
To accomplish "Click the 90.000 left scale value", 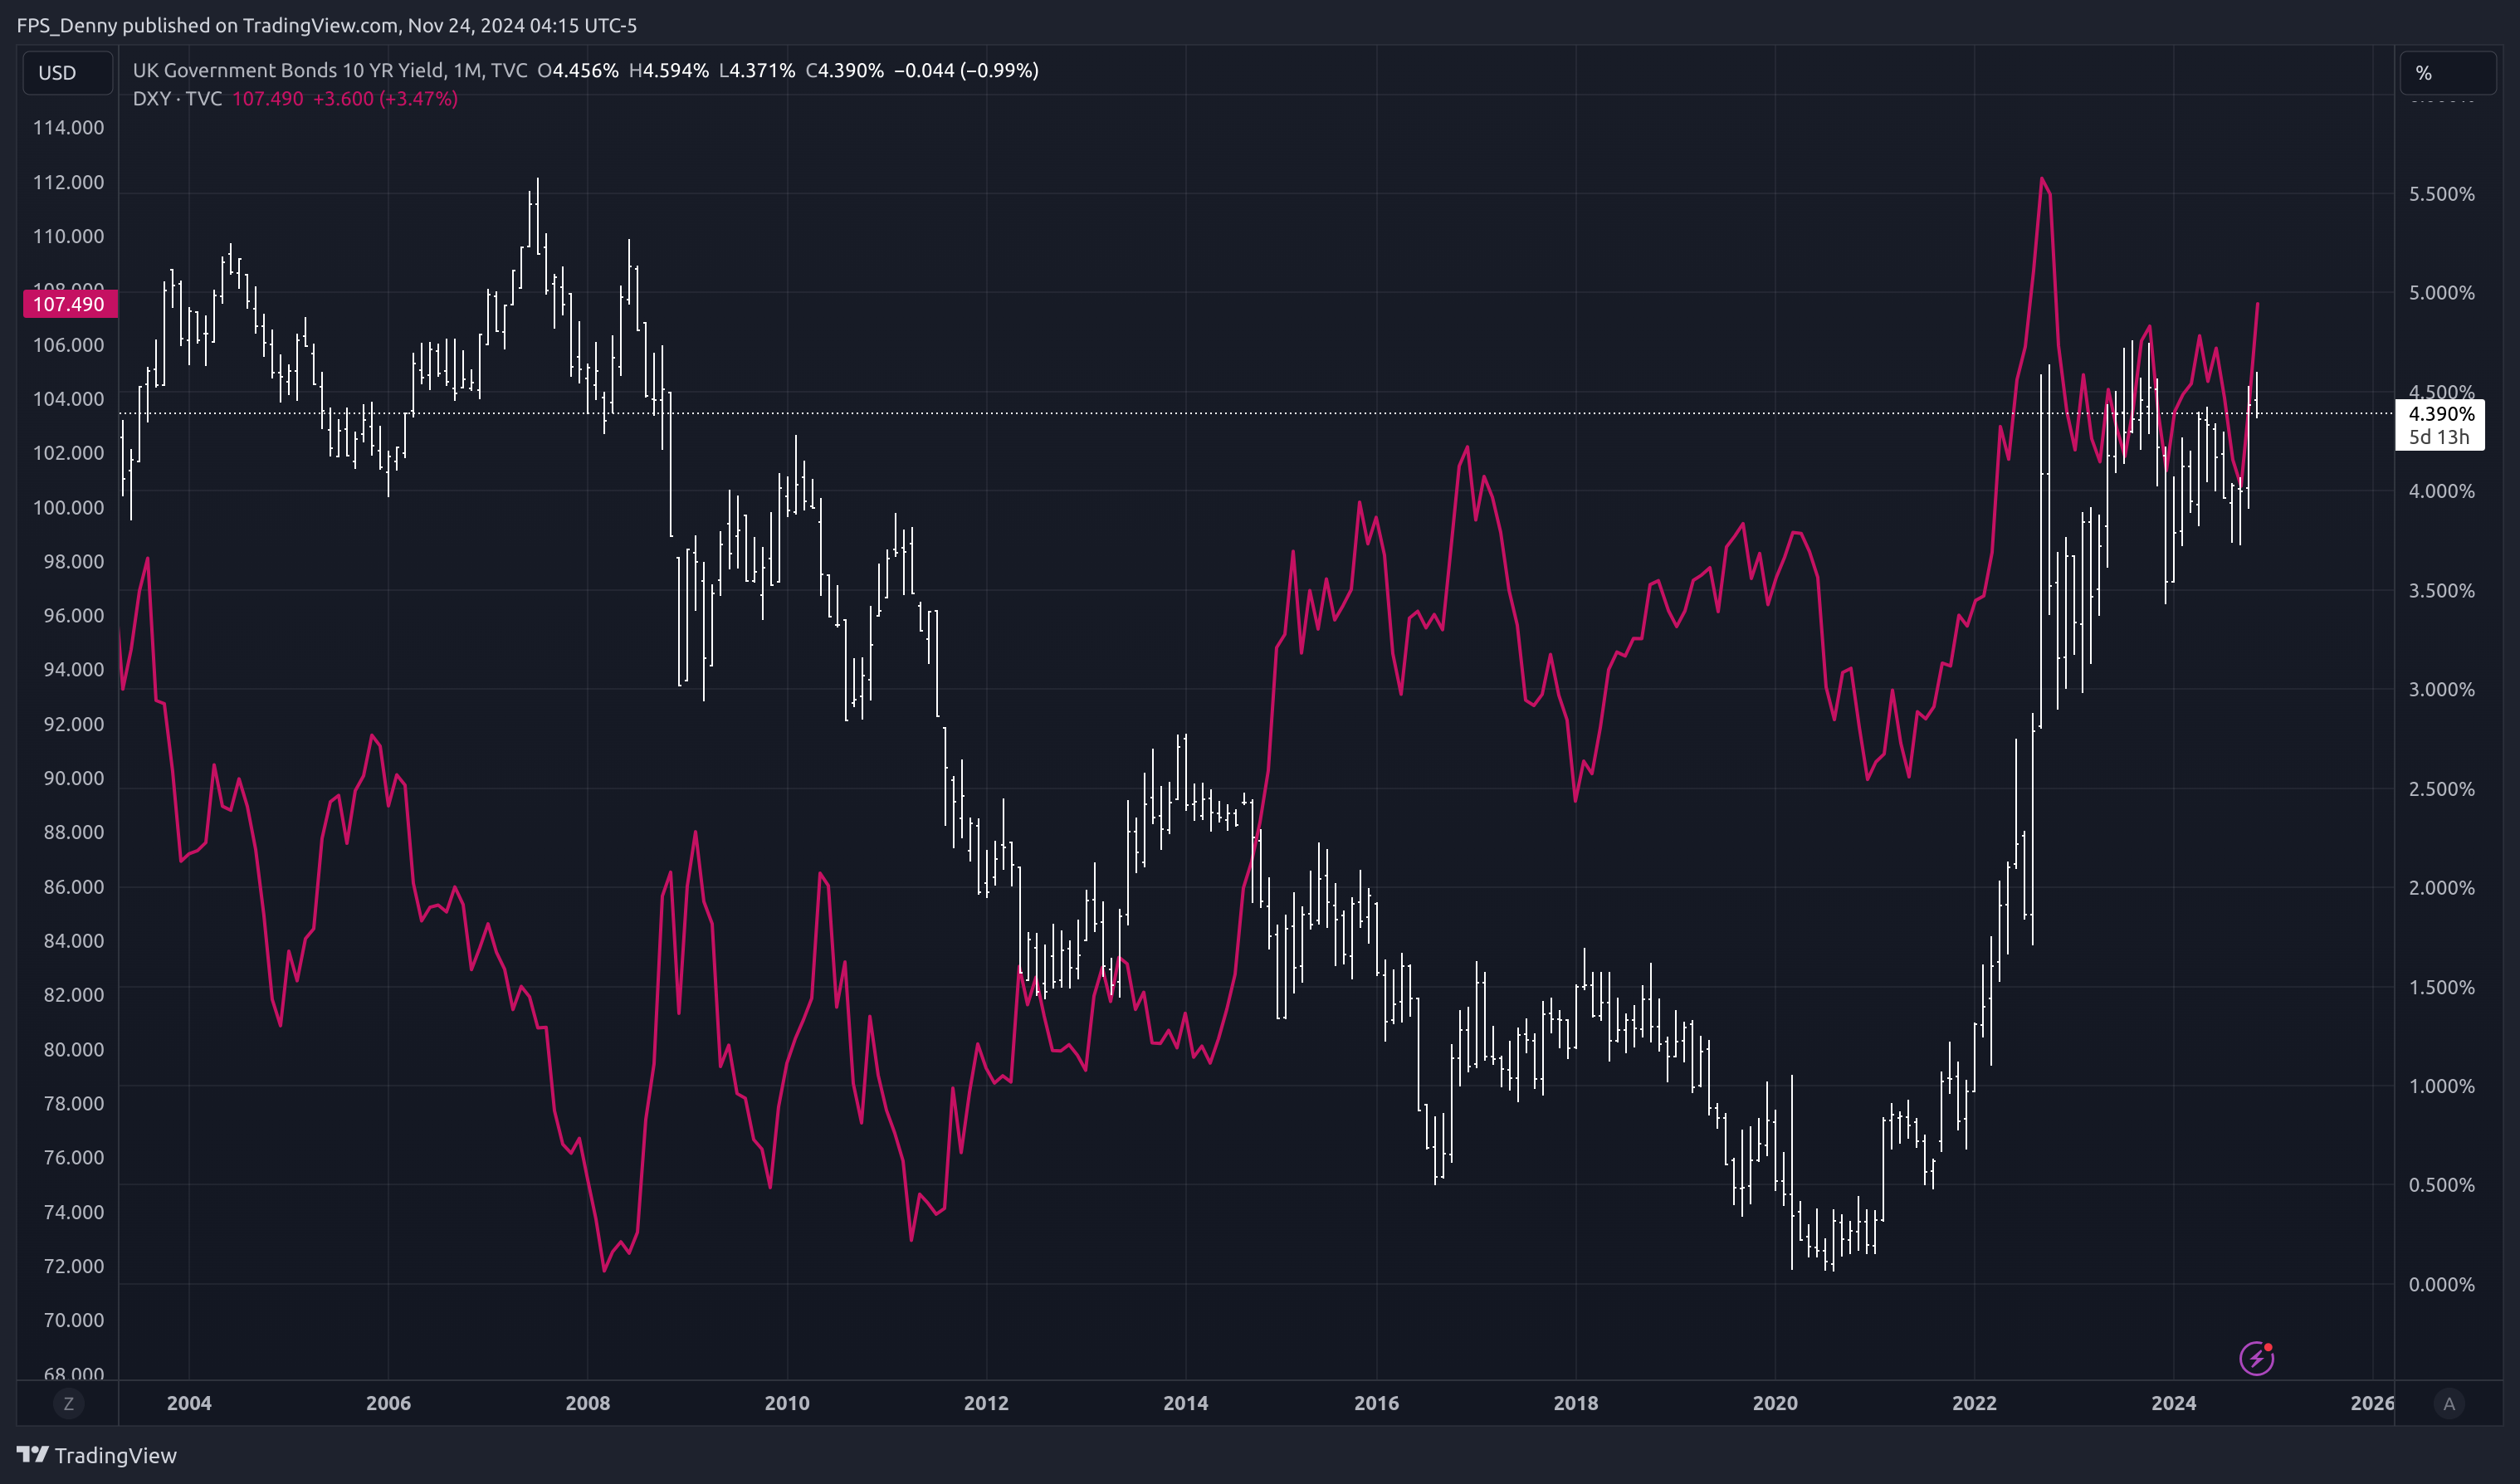I will [73, 778].
